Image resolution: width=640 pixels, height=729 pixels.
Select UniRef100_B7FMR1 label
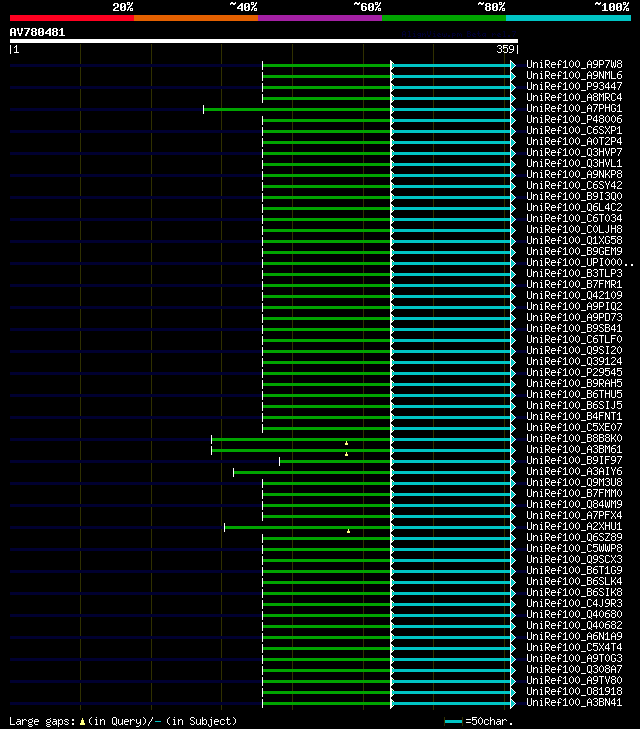click(574, 285)
